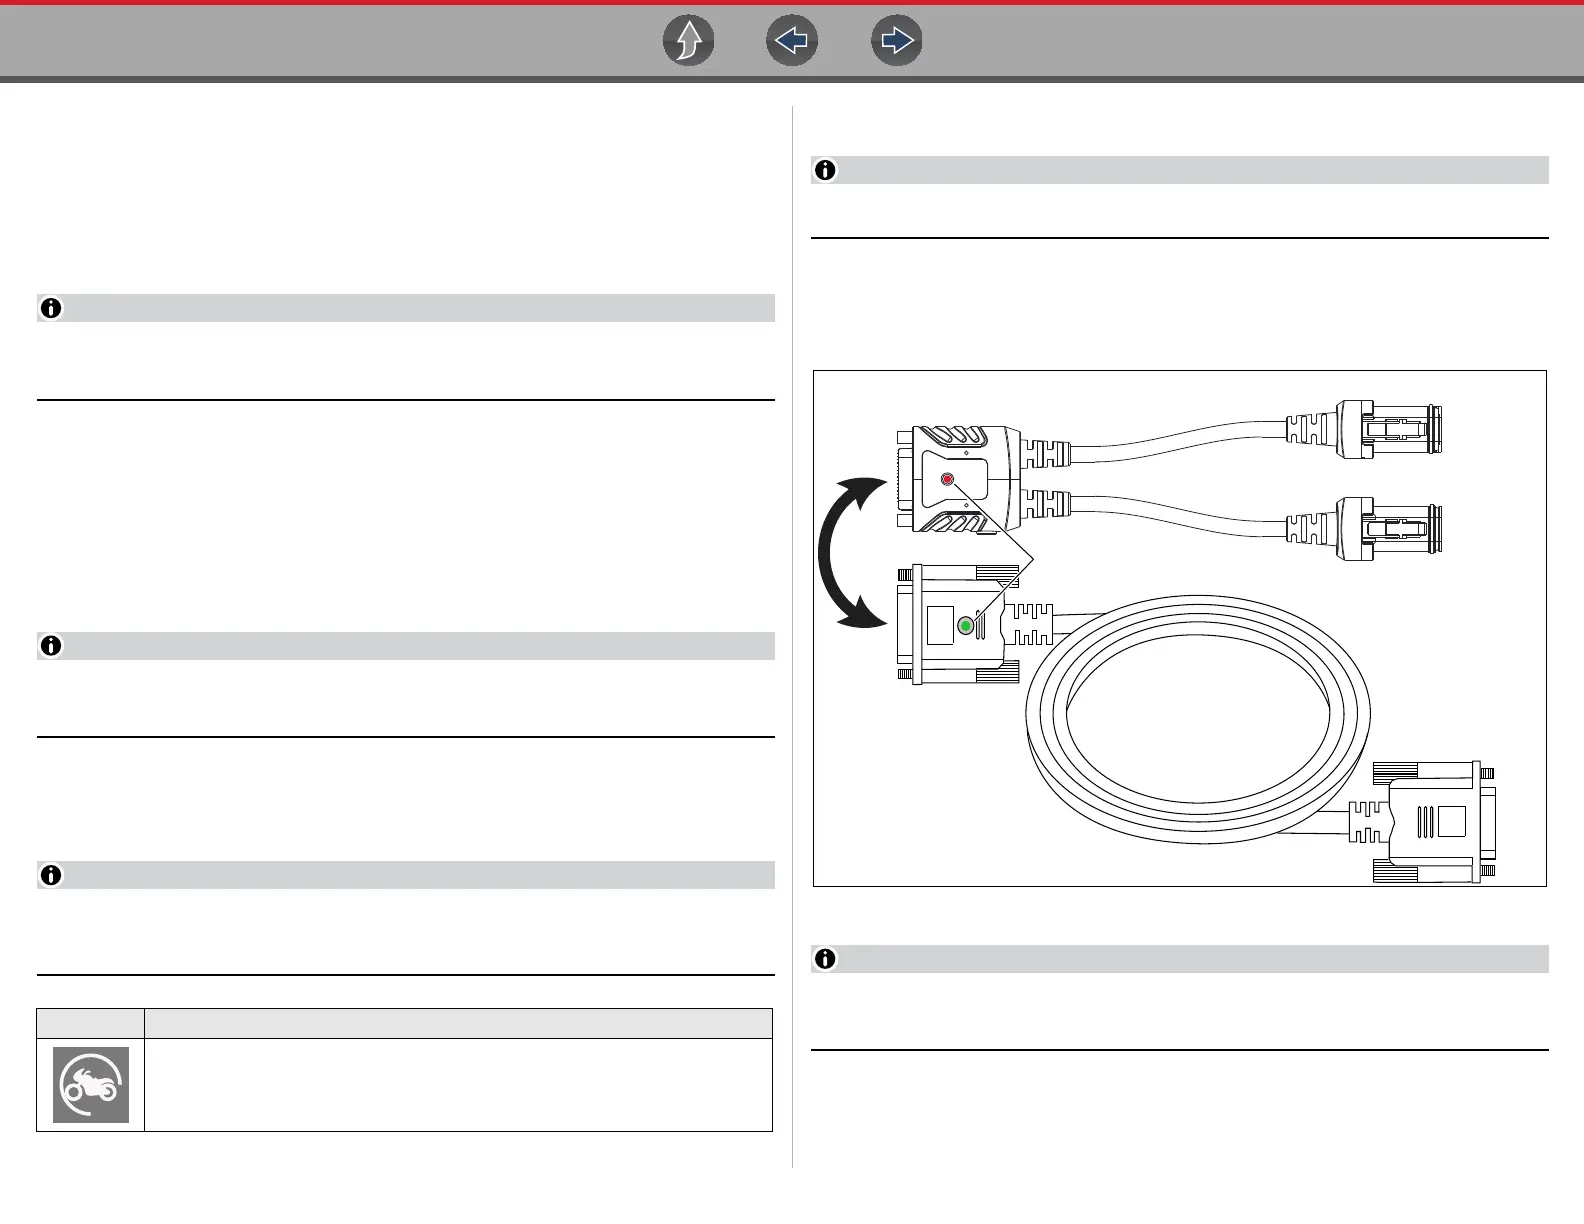This screenshot has width=1584, height=1224.
Task: Click the up arrow navigation button
Action: 689,41
